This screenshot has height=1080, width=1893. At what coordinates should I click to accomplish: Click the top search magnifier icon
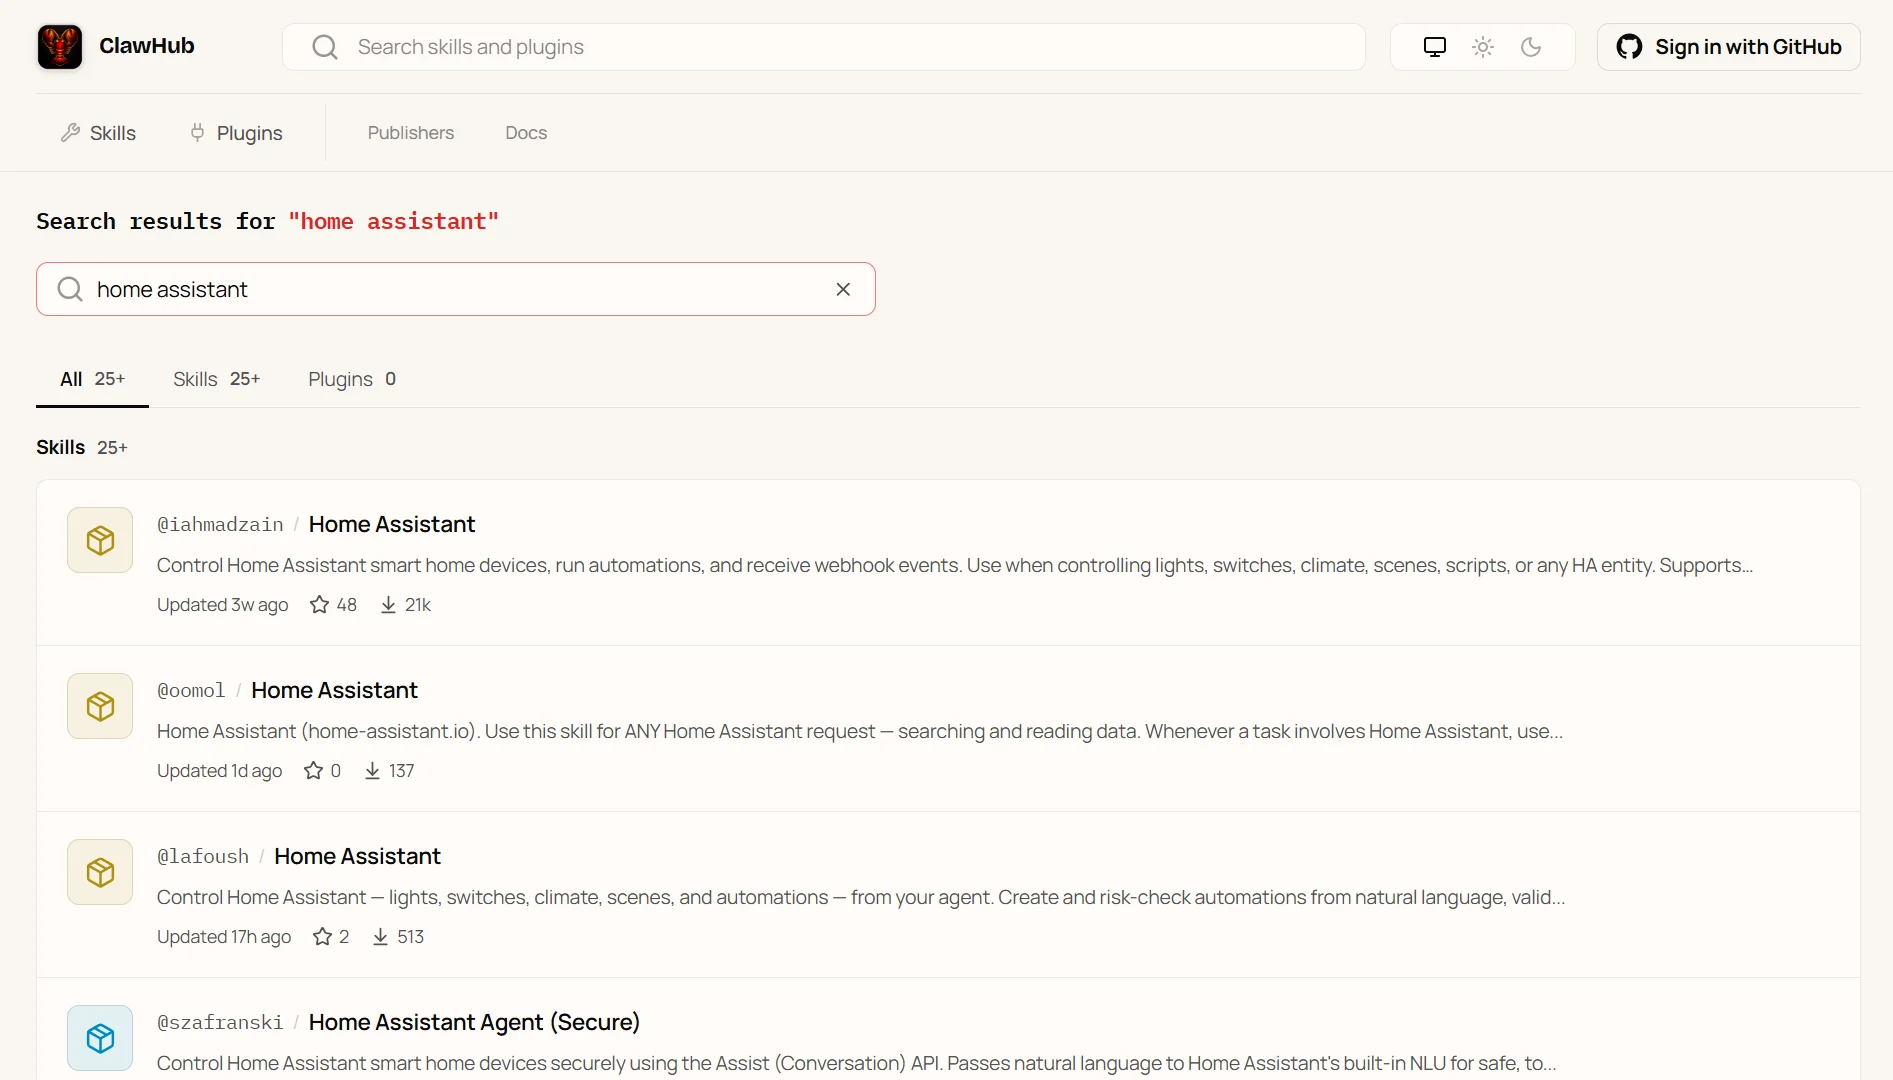pos(325,47)
